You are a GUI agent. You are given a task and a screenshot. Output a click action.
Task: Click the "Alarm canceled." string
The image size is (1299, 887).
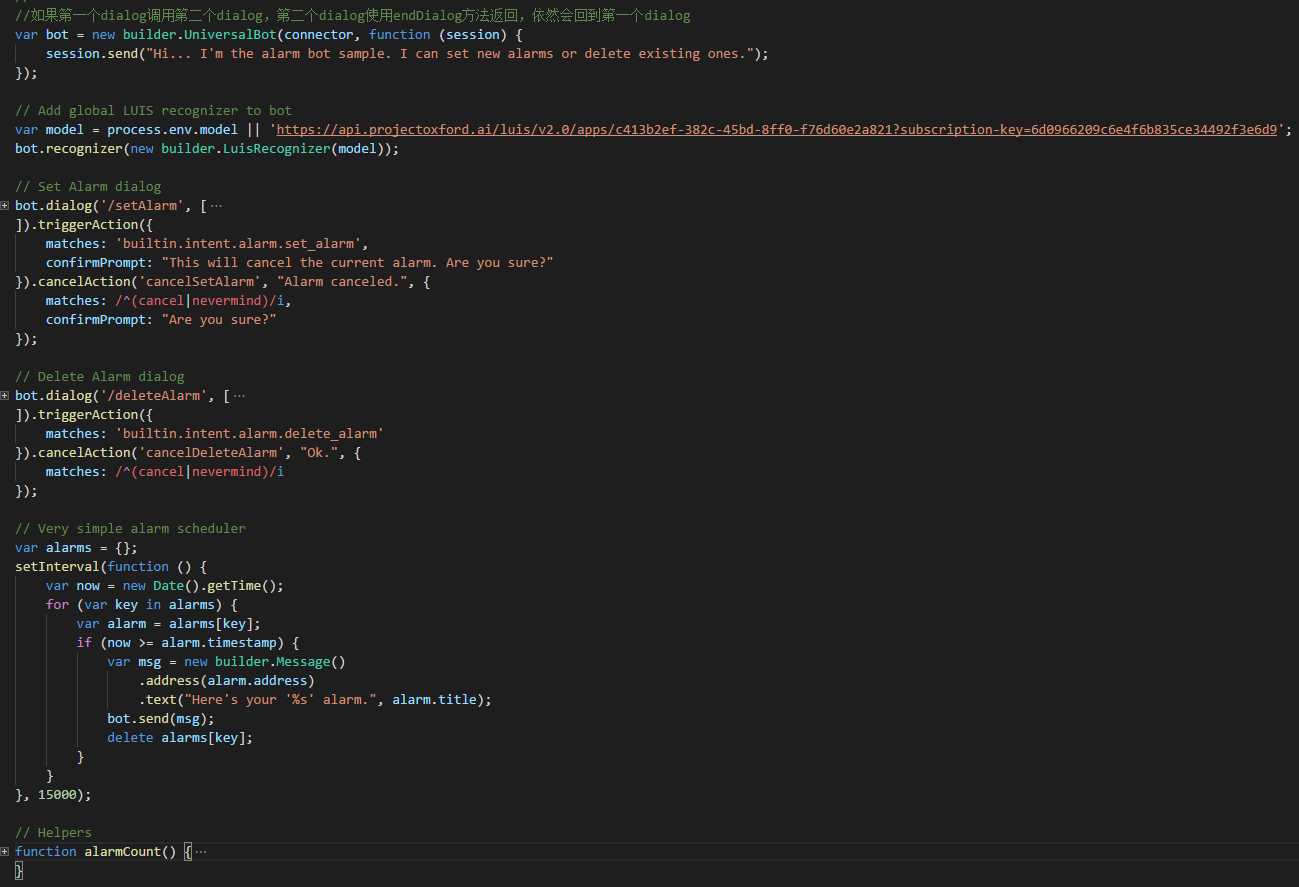pos(343,282)
